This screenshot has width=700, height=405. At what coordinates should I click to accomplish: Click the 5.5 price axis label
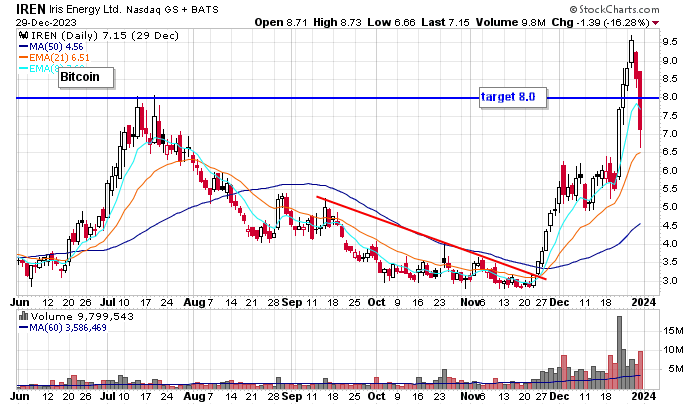coord(670,189)
